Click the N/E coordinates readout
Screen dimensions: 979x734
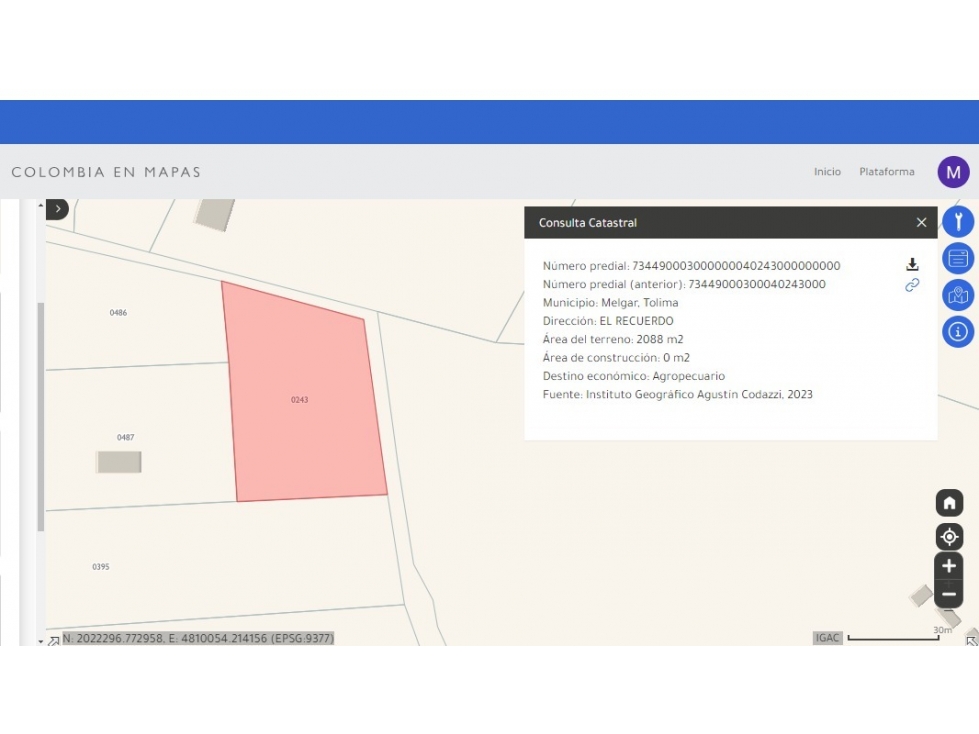point(199,639)
